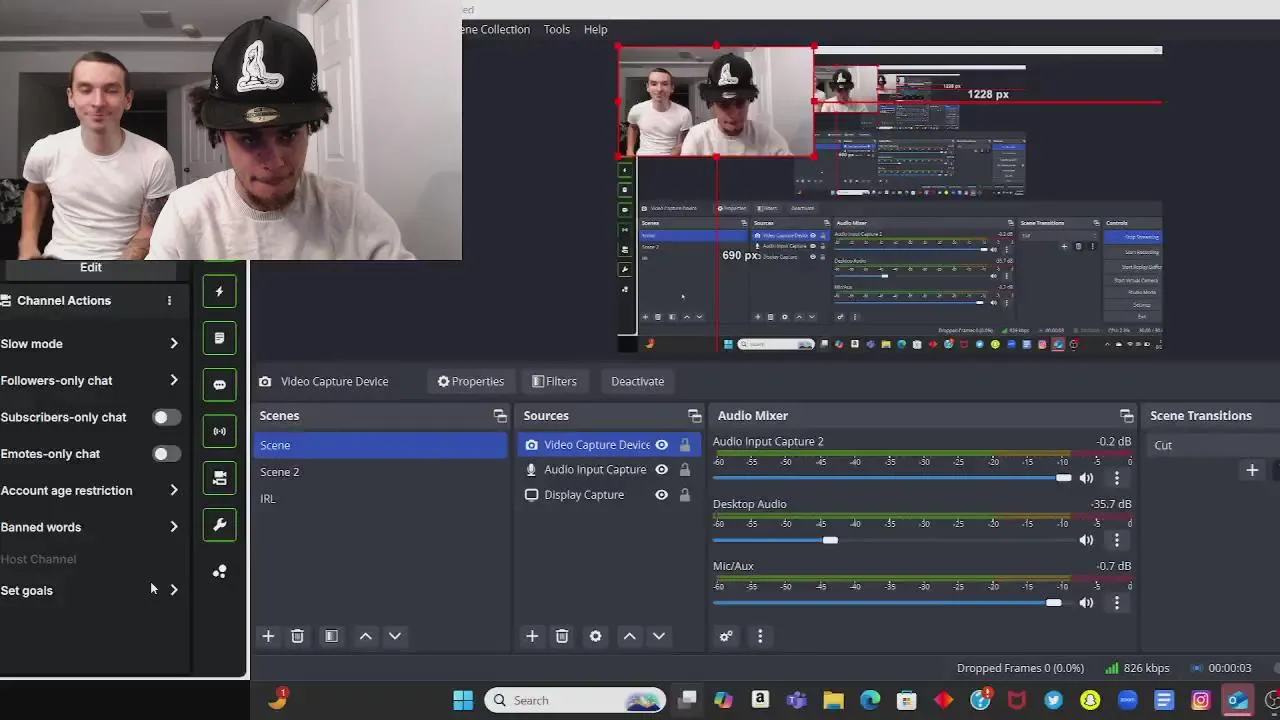Viewport: 1280px width, 720px height.
Task: Open File Explorer from taskbar
Action: tap(833, 700)
